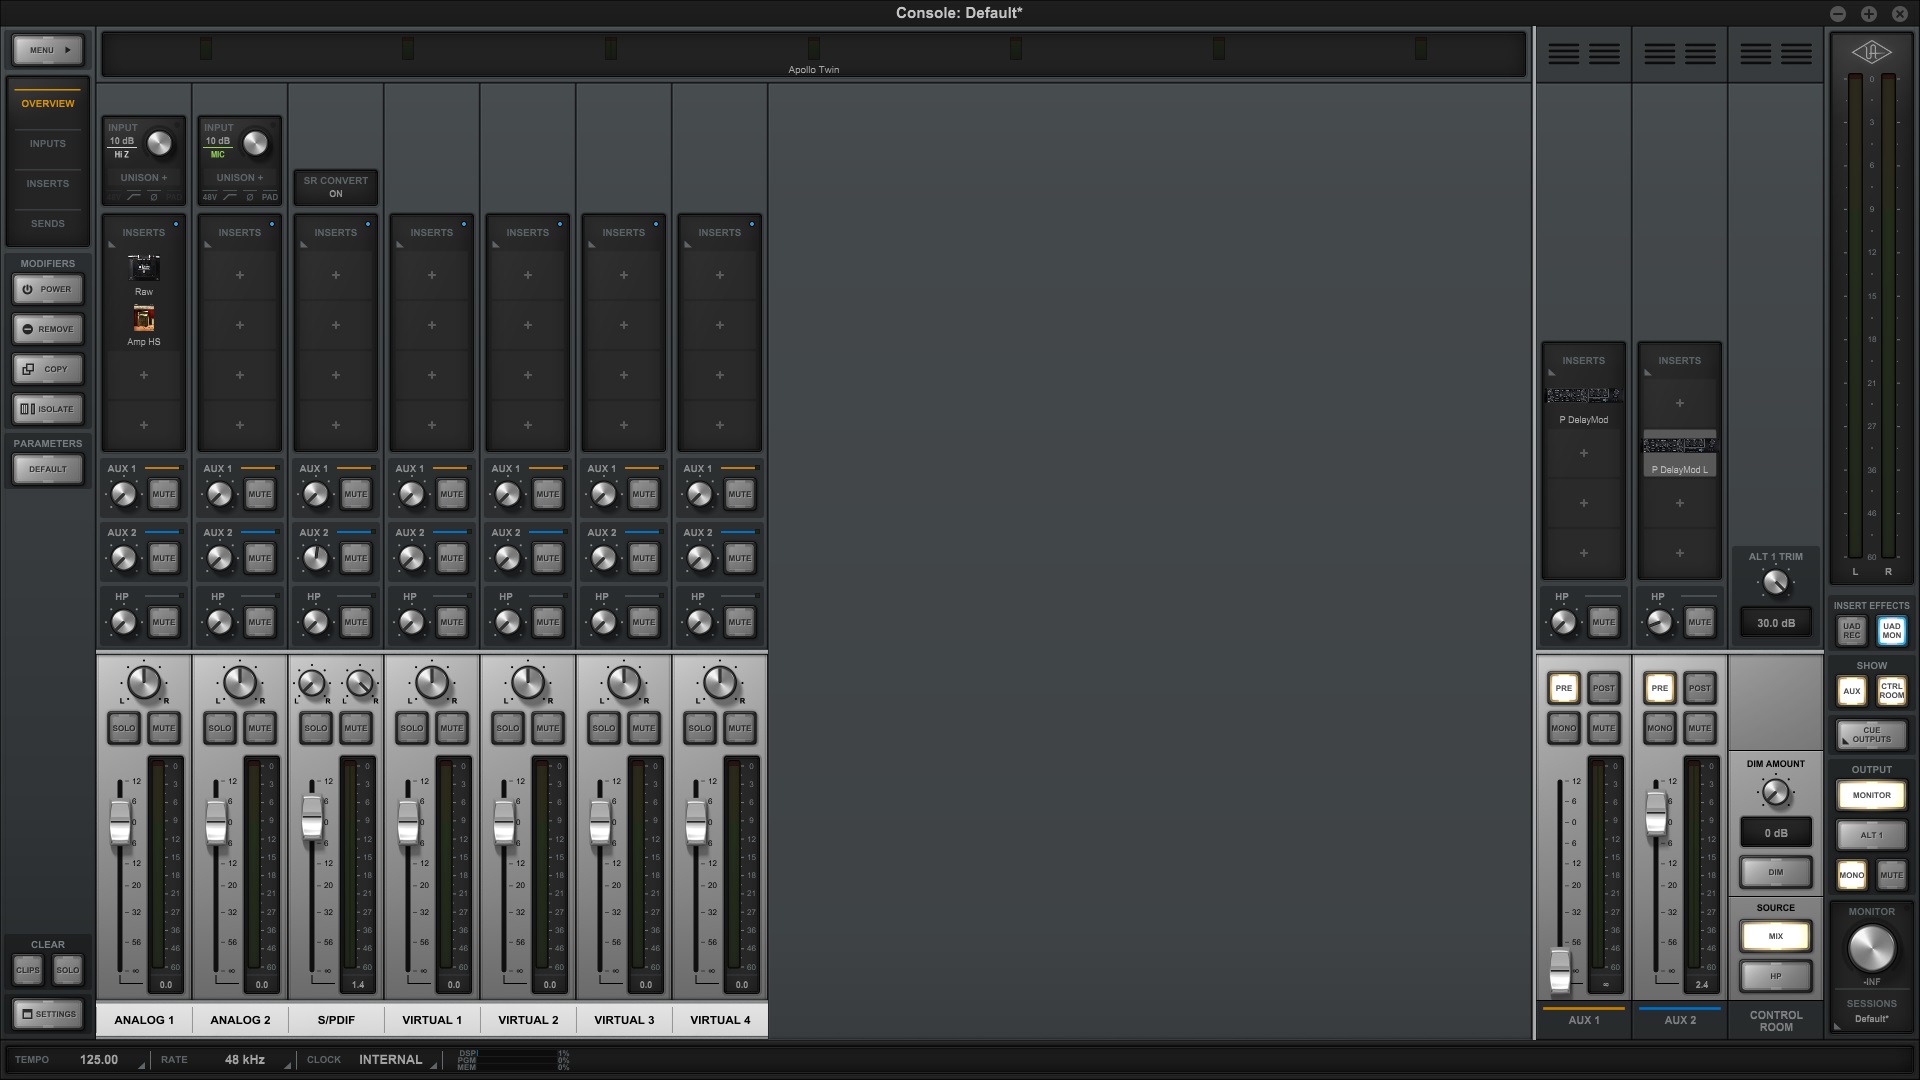Switch to the Inputs view tab

[x=47, y=144]
